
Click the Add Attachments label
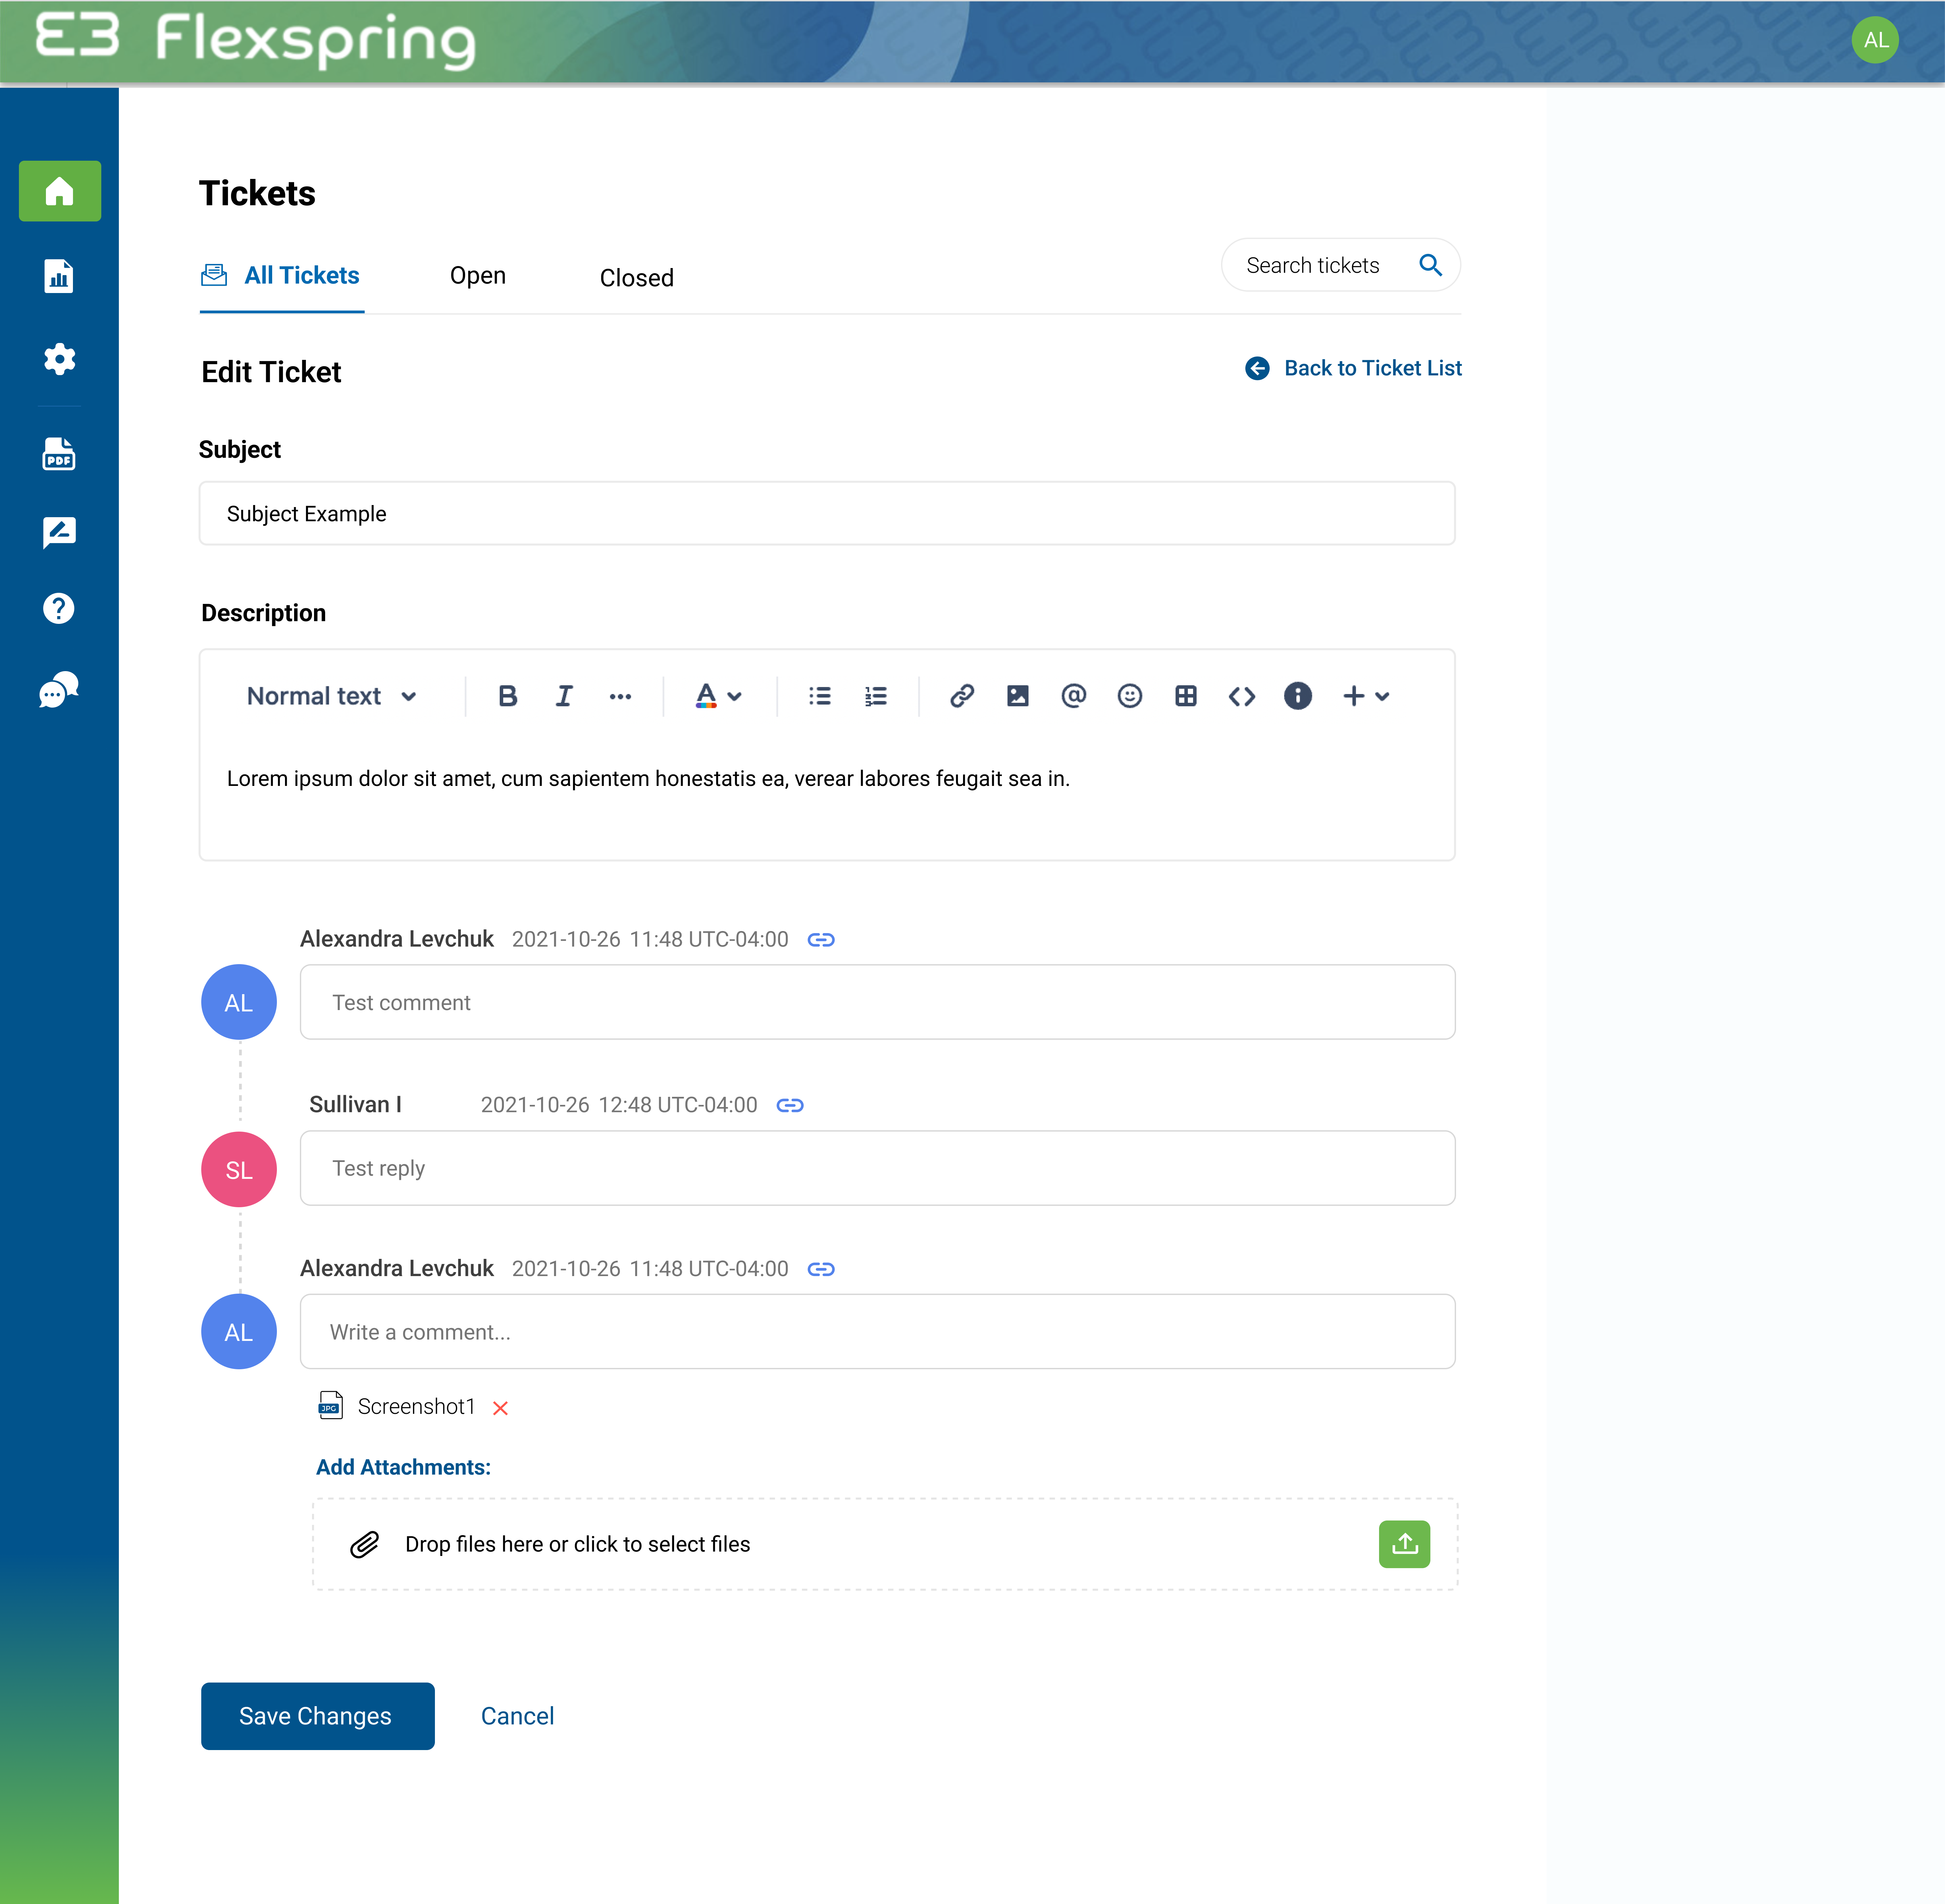[403, 1467]
